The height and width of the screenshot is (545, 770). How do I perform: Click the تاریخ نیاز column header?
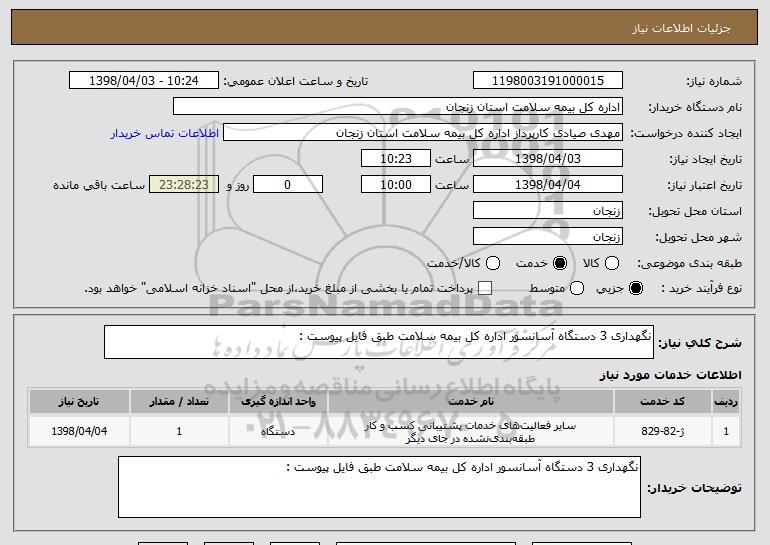pyautogui.click(x=79, y=402)
